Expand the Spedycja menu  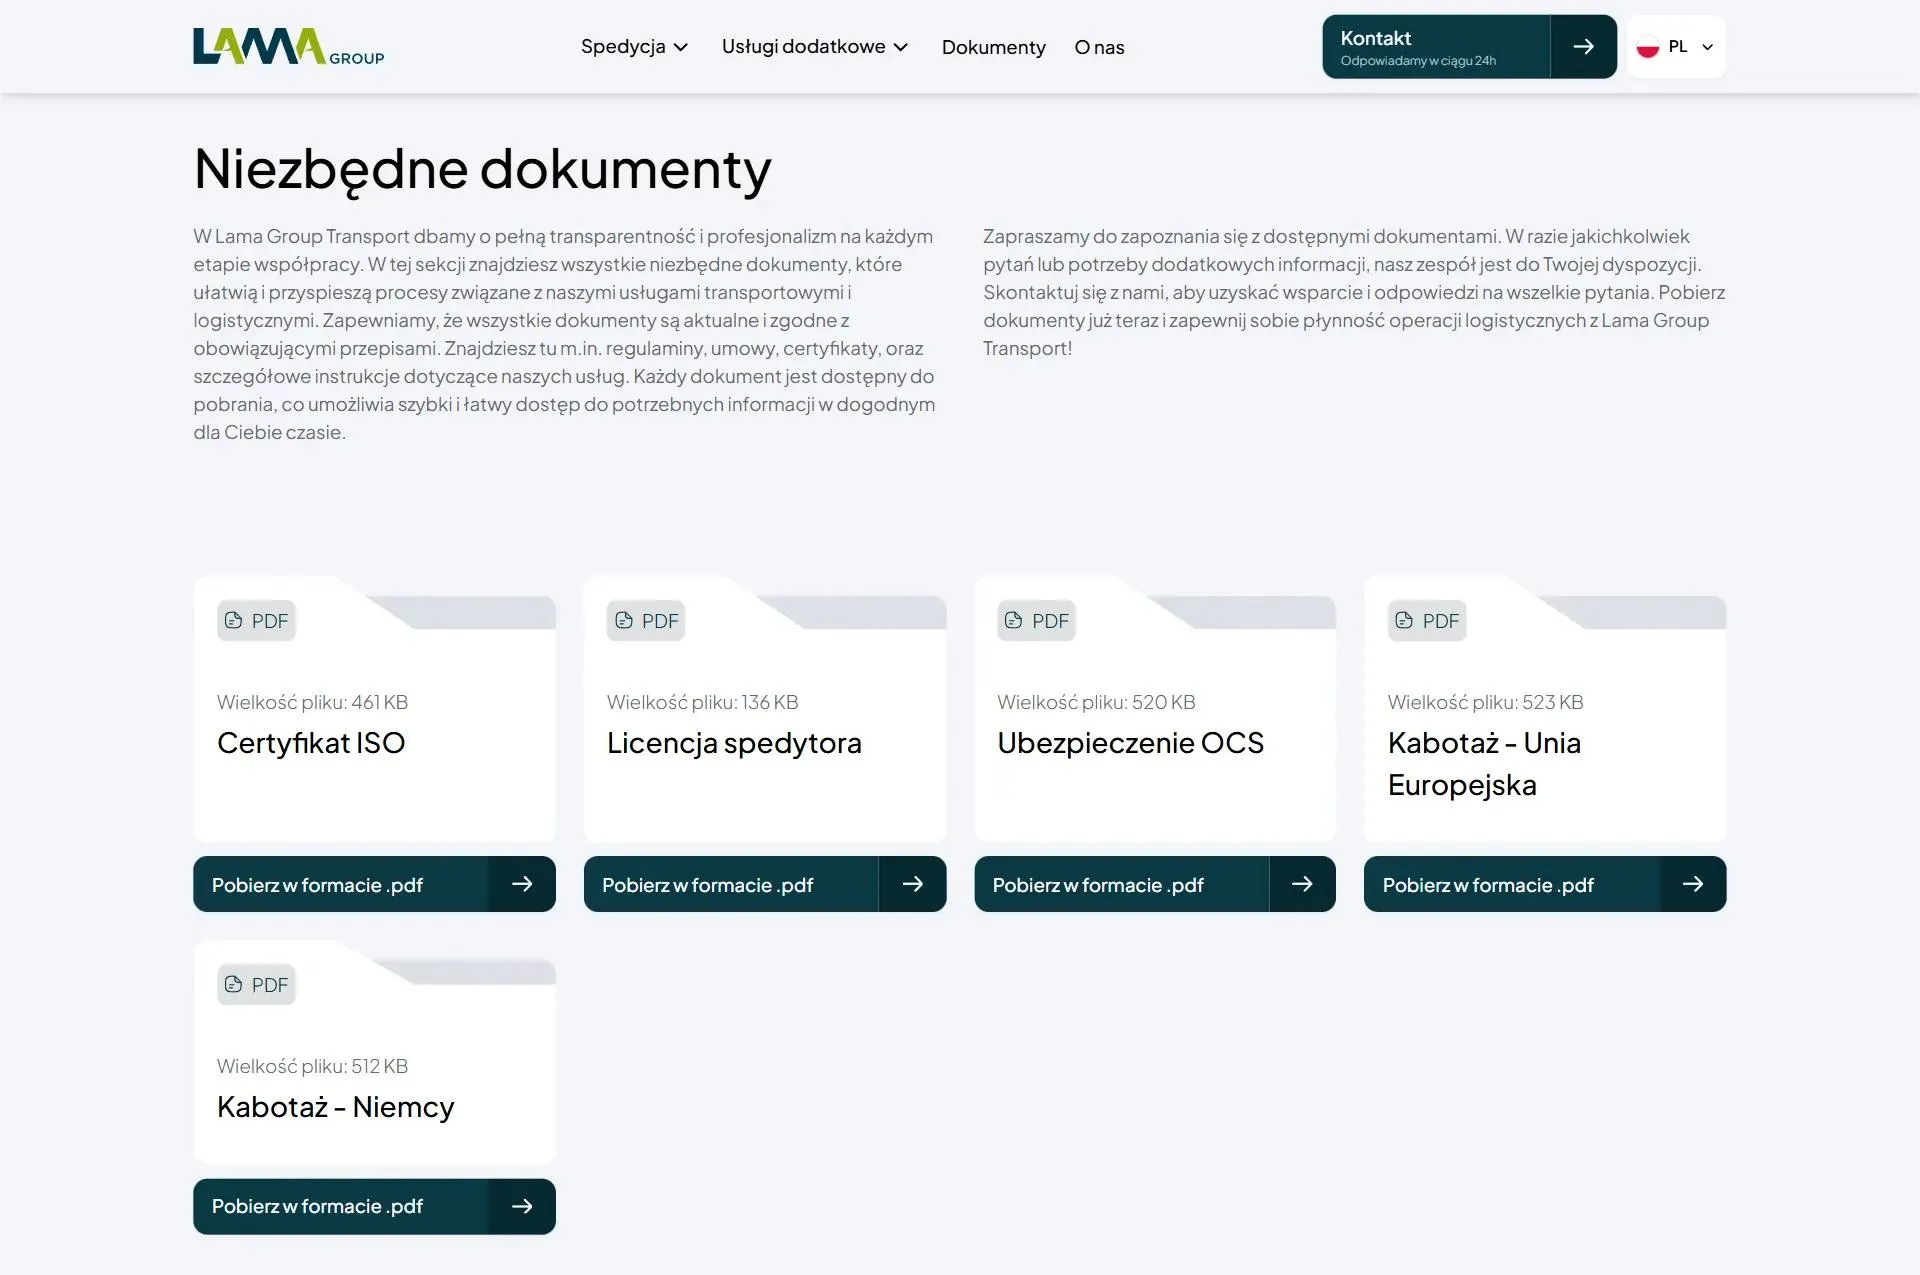click(x=634, y=47)
